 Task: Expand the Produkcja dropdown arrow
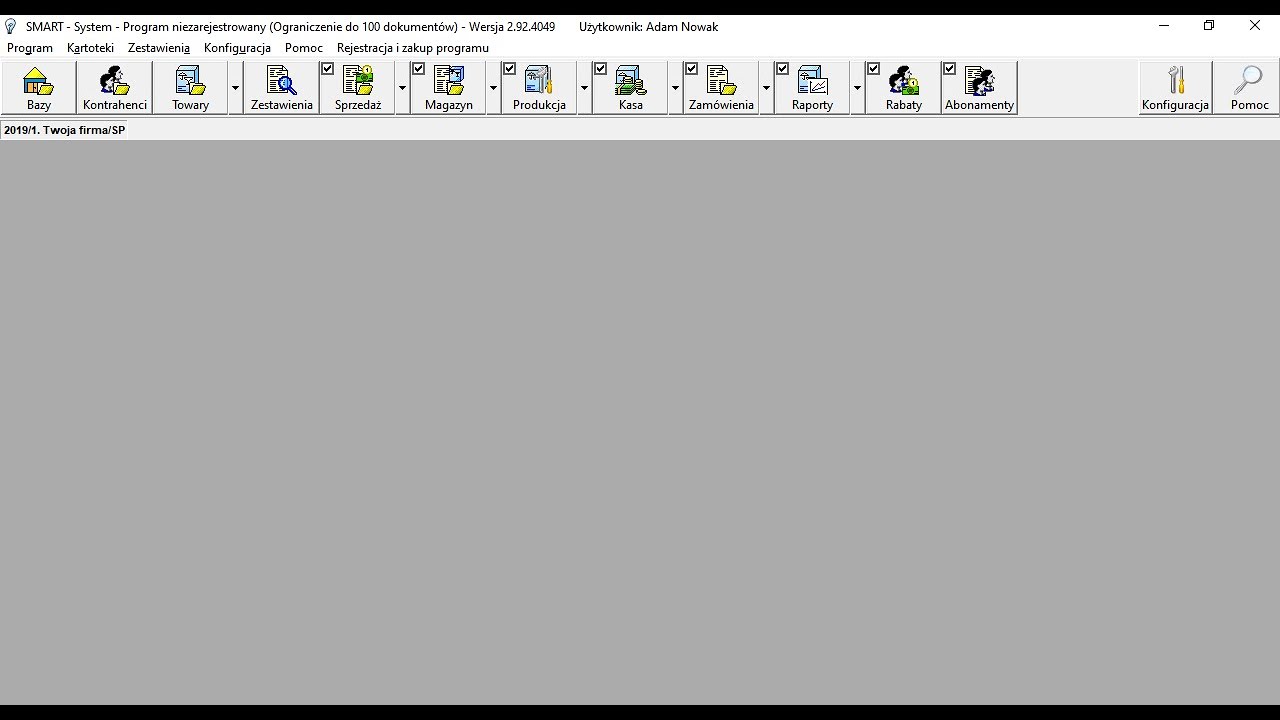tap(585, 88)
